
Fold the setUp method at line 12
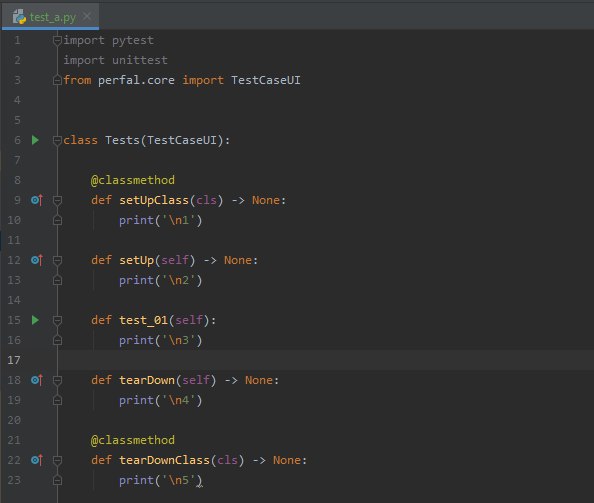click(57, 260)
